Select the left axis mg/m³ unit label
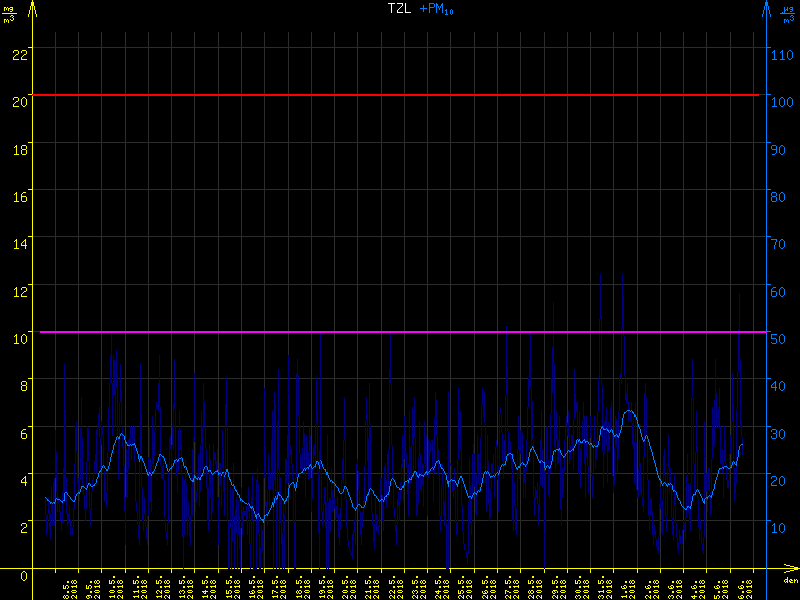This screenshot has height=600, width=800. coord(10,12)
